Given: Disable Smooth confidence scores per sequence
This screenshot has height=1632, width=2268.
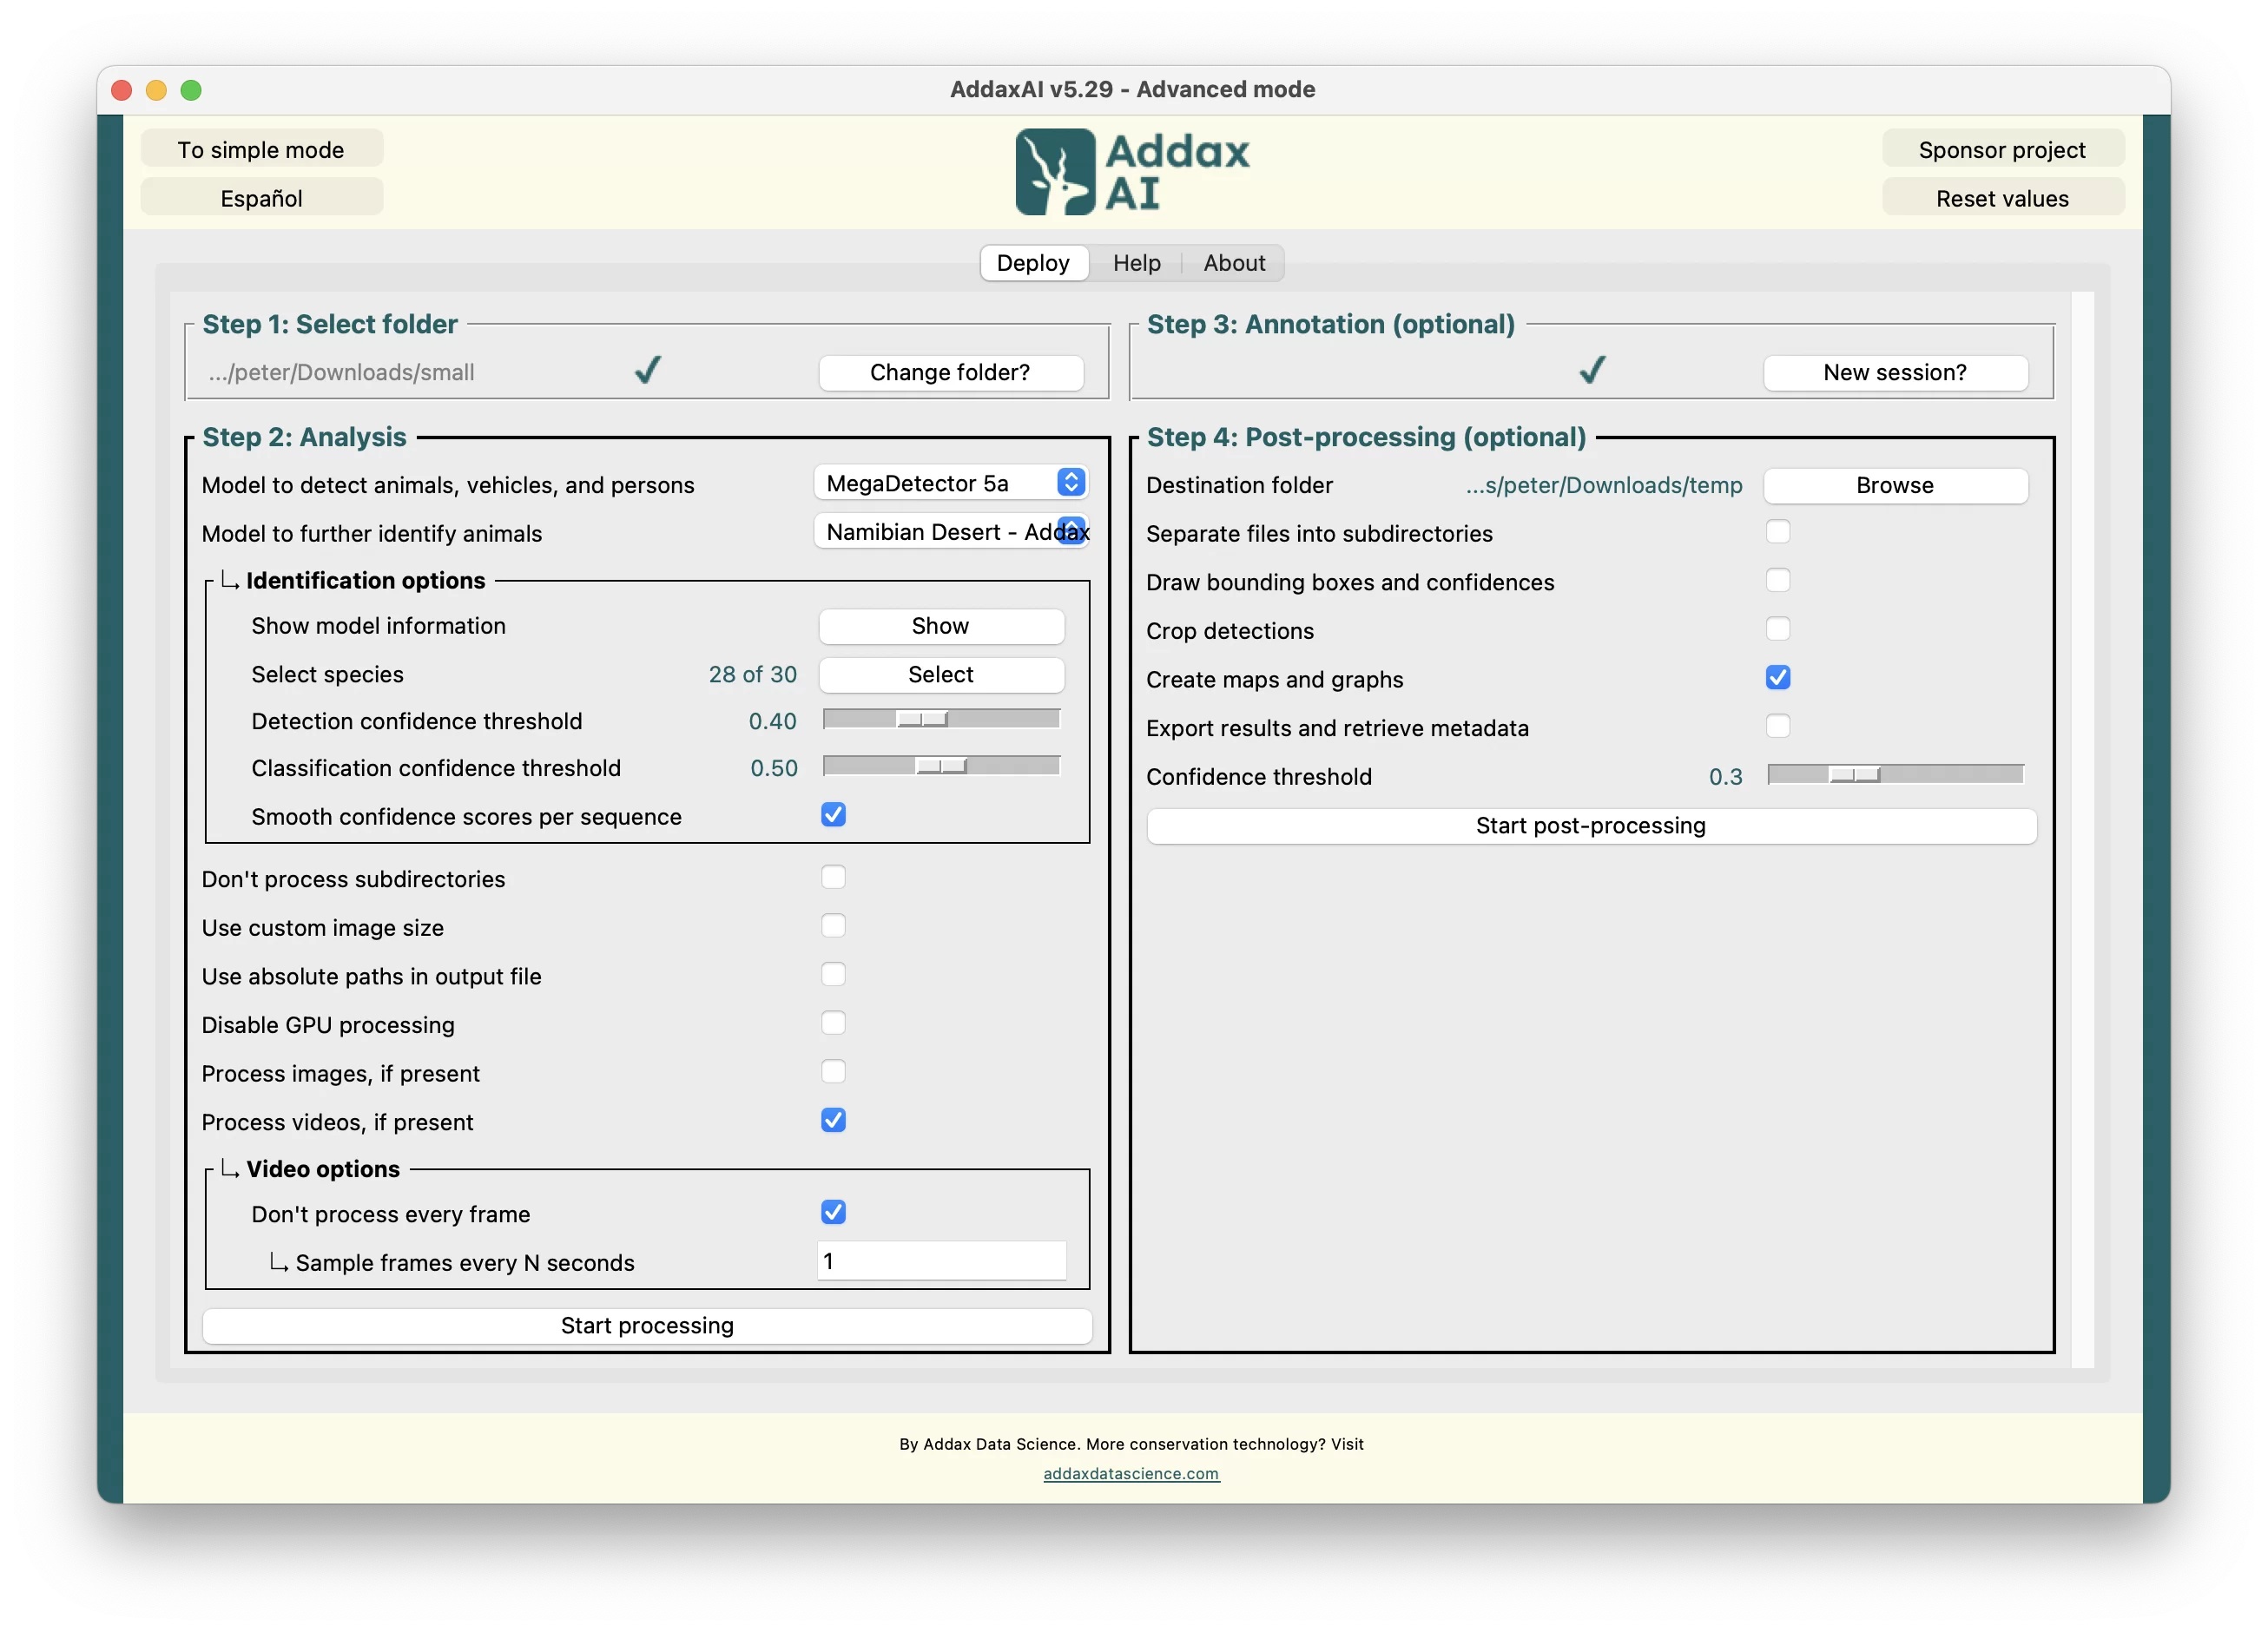Looking at the screenshot, I should (833, 815).
